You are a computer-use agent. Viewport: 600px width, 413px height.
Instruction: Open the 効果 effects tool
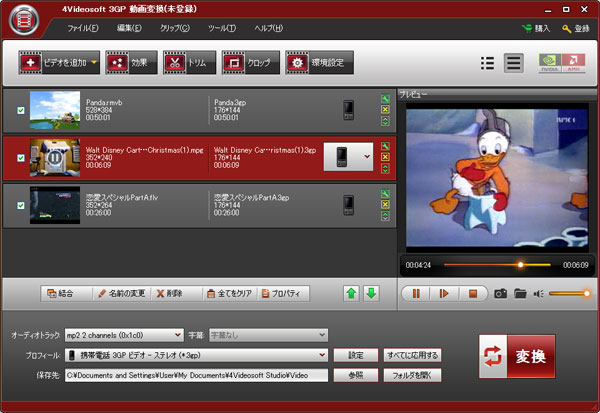click(x=131, y=62)
